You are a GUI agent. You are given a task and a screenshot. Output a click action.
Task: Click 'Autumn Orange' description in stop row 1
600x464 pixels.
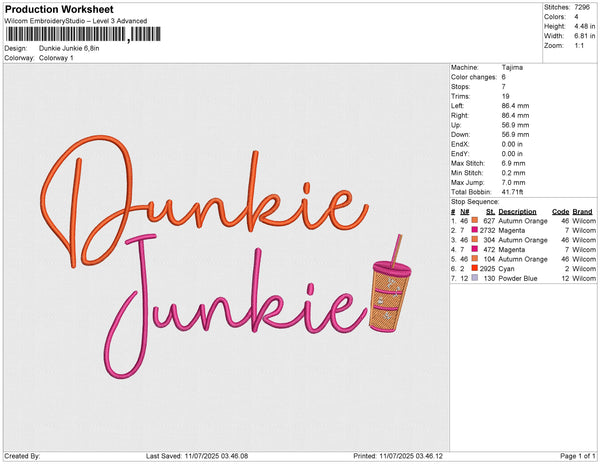point(523,221)
